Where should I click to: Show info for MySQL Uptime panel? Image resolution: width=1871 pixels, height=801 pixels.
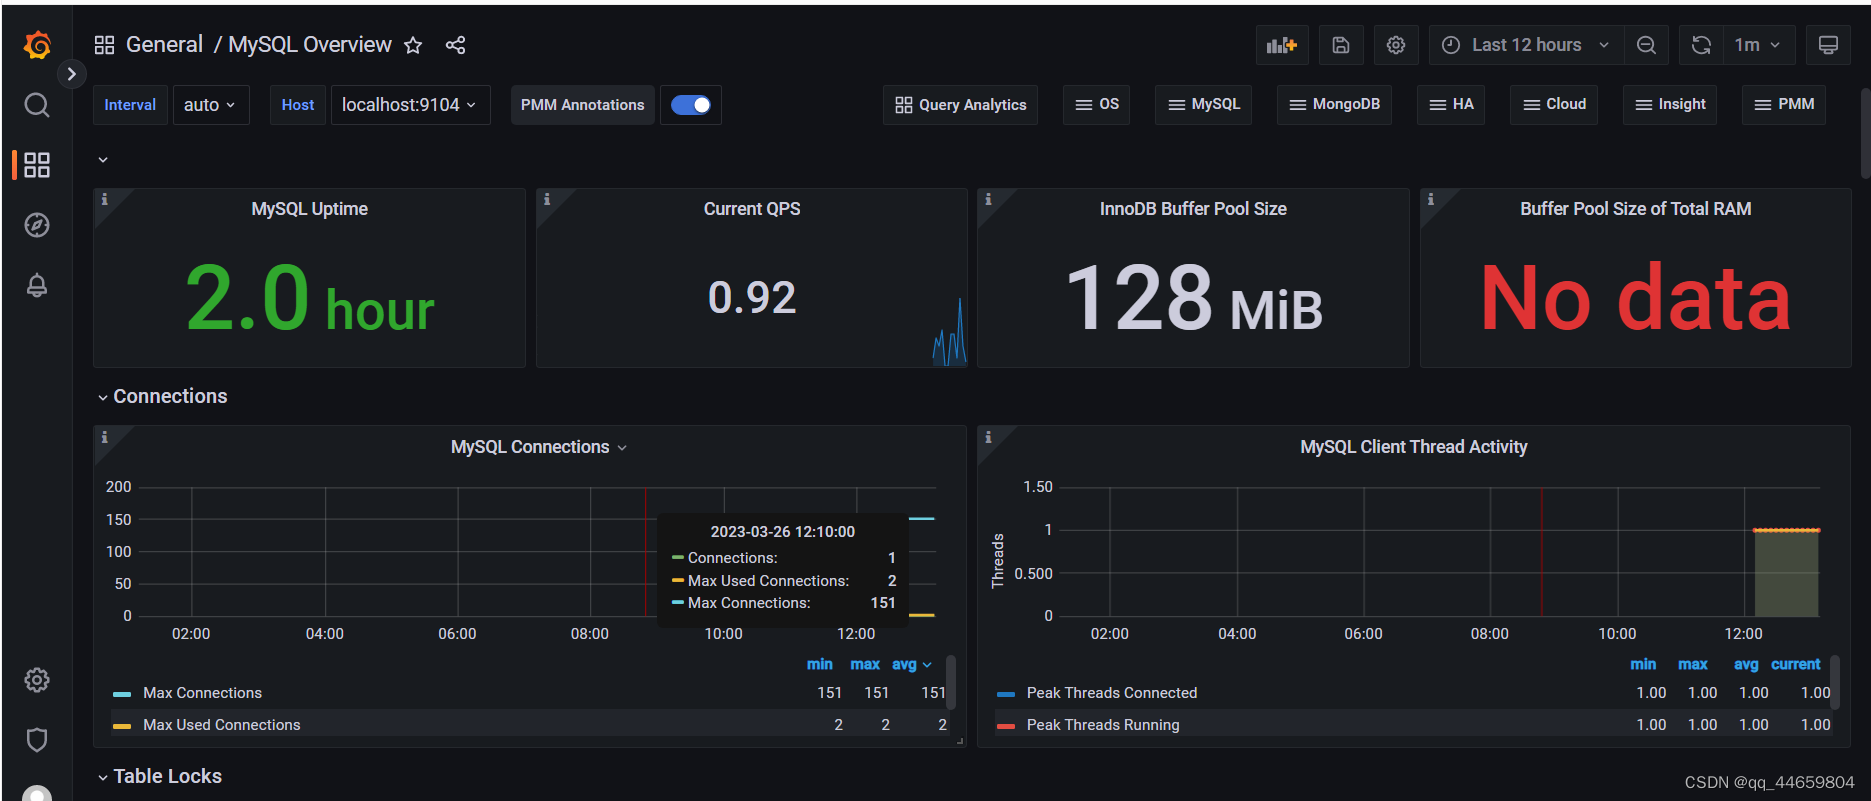104,199
